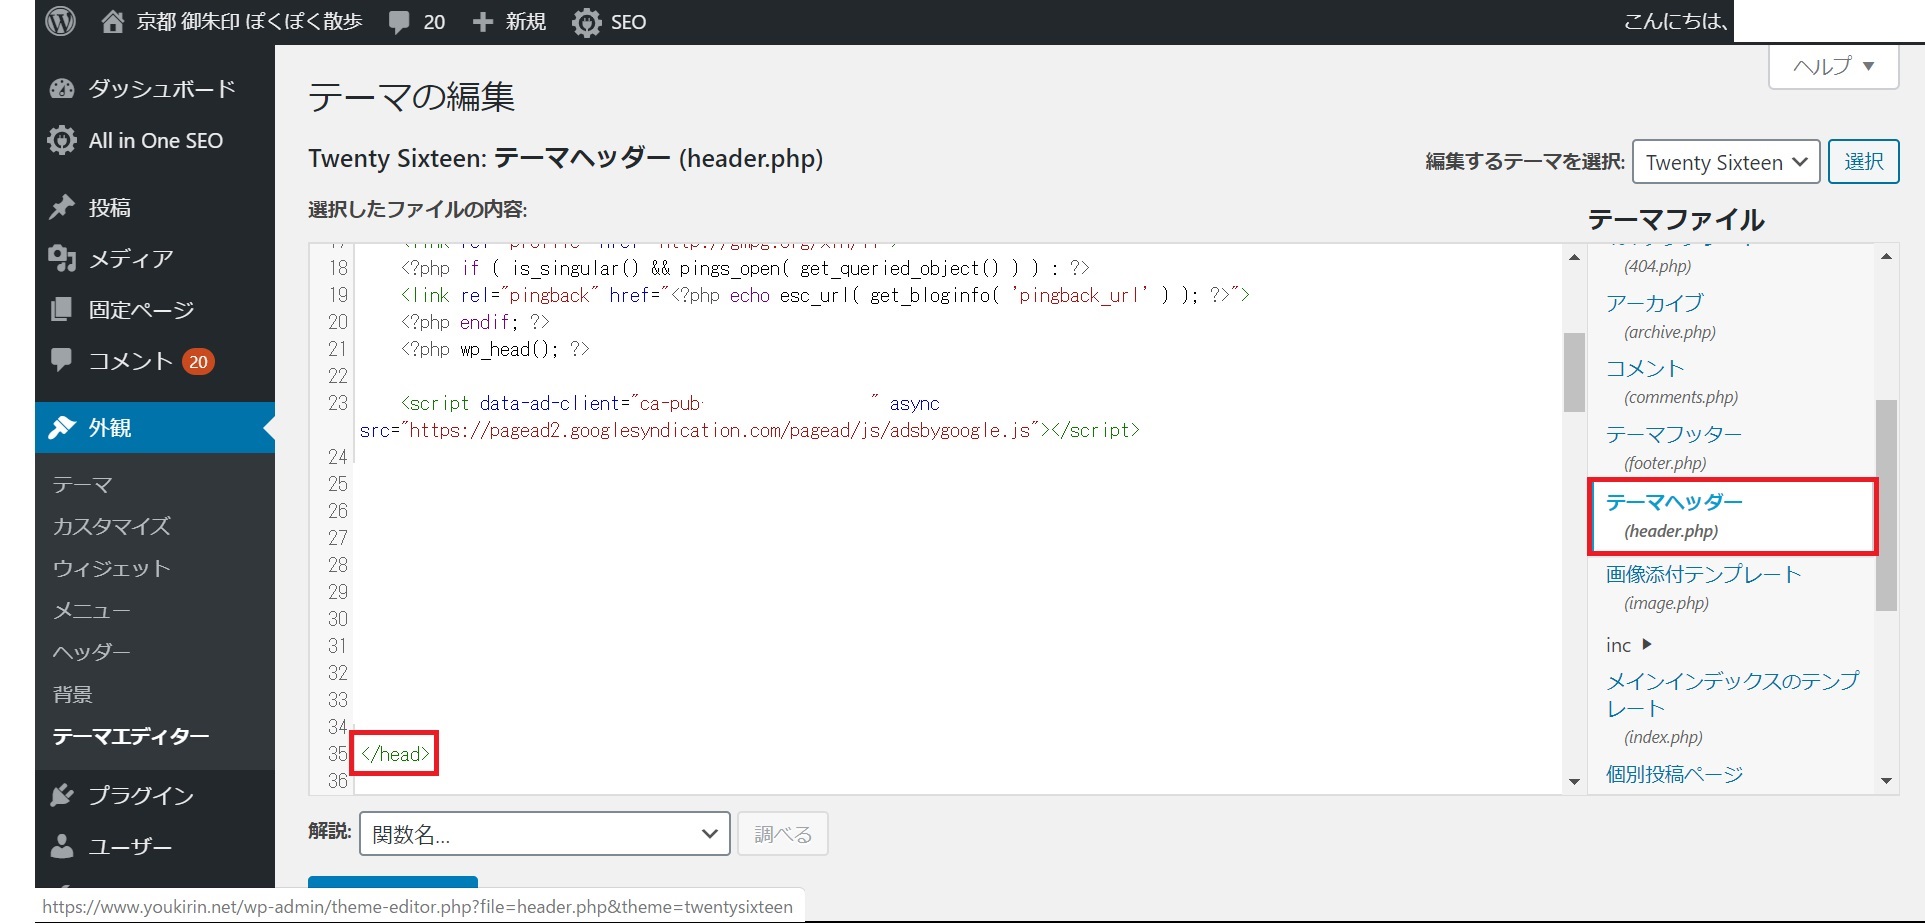Click the メディア media icon
This screenshot has height=924, width=1925.
click(x=62, y=259)
